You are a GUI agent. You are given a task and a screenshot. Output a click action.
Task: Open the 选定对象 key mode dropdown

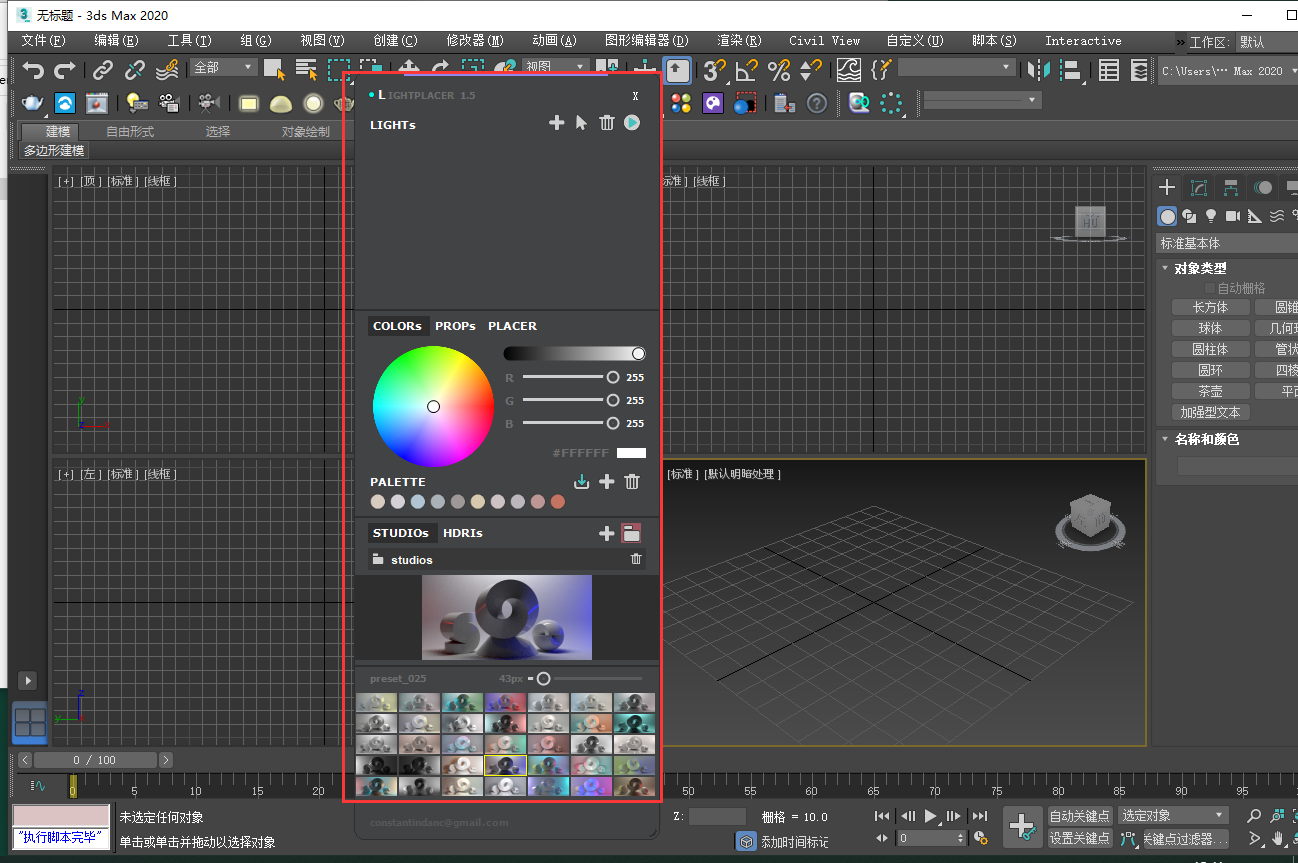tap(1172, 816)
